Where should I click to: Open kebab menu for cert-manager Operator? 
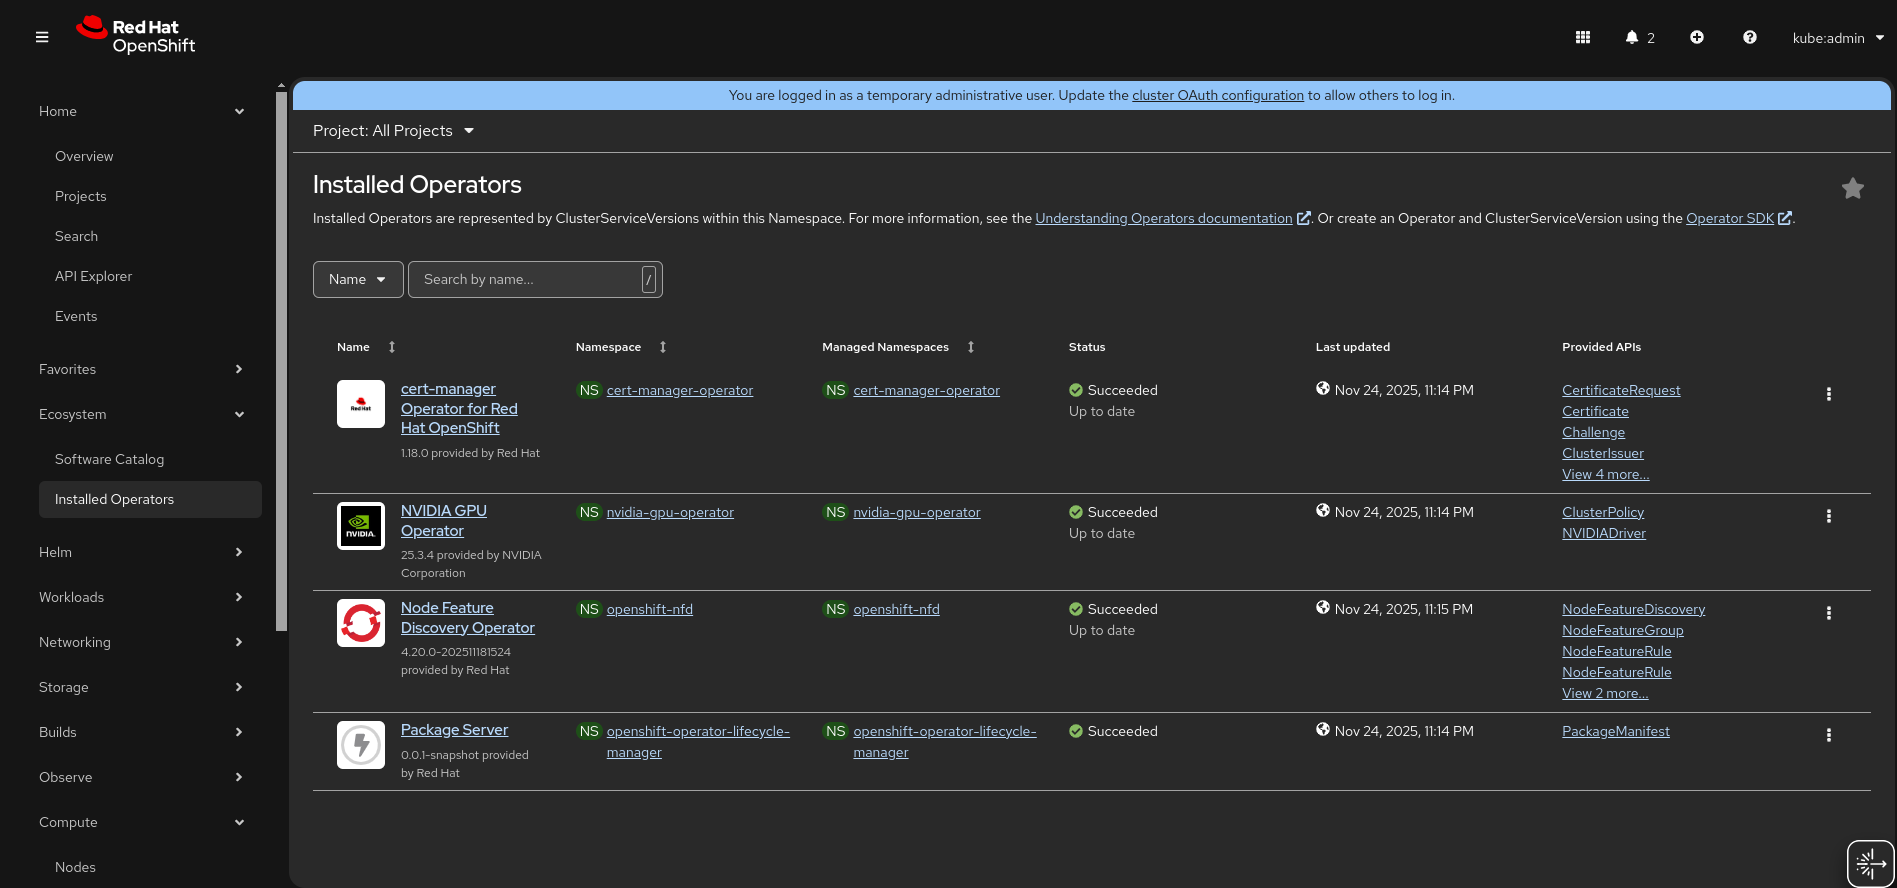(x=1829, y=394)
